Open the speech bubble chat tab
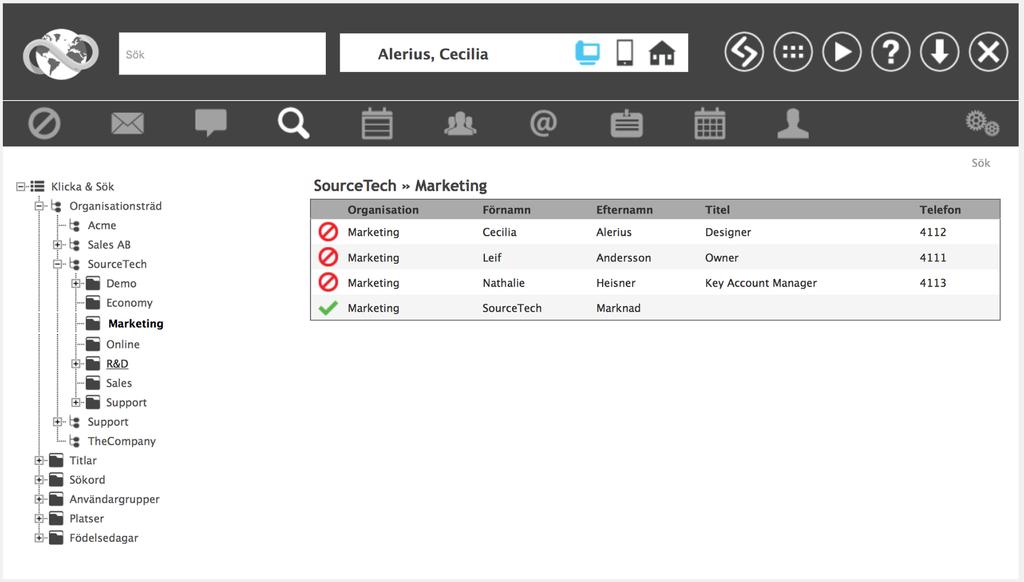Image resolution: width=1024 pixels, height=582 pixels. click(x=211, y=123)
